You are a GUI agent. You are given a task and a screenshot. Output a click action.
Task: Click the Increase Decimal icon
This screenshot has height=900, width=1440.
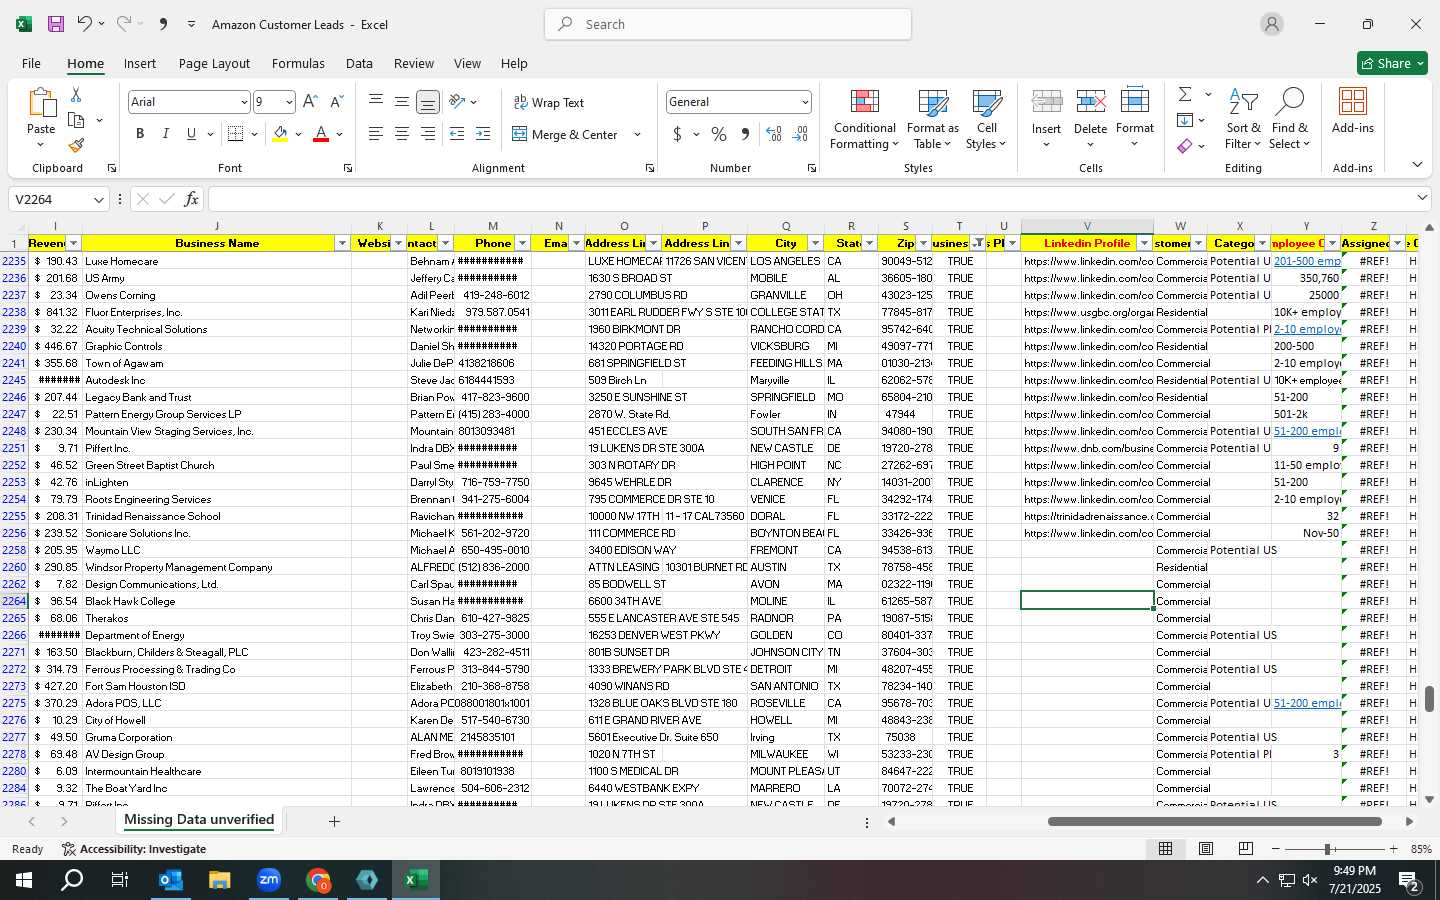[x=774, y=134]
